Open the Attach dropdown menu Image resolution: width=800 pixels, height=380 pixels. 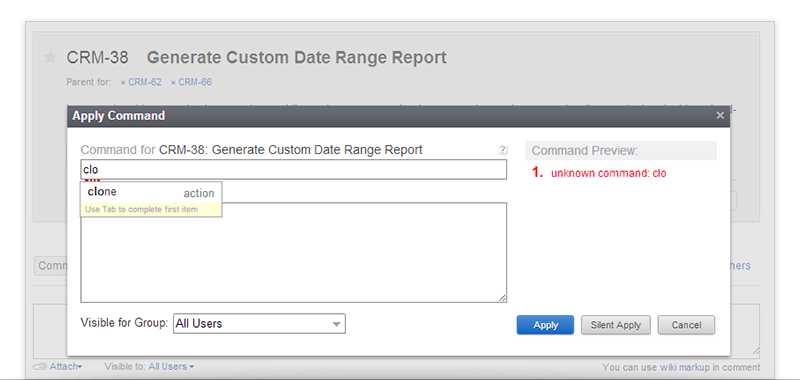(x=65, y=367)
